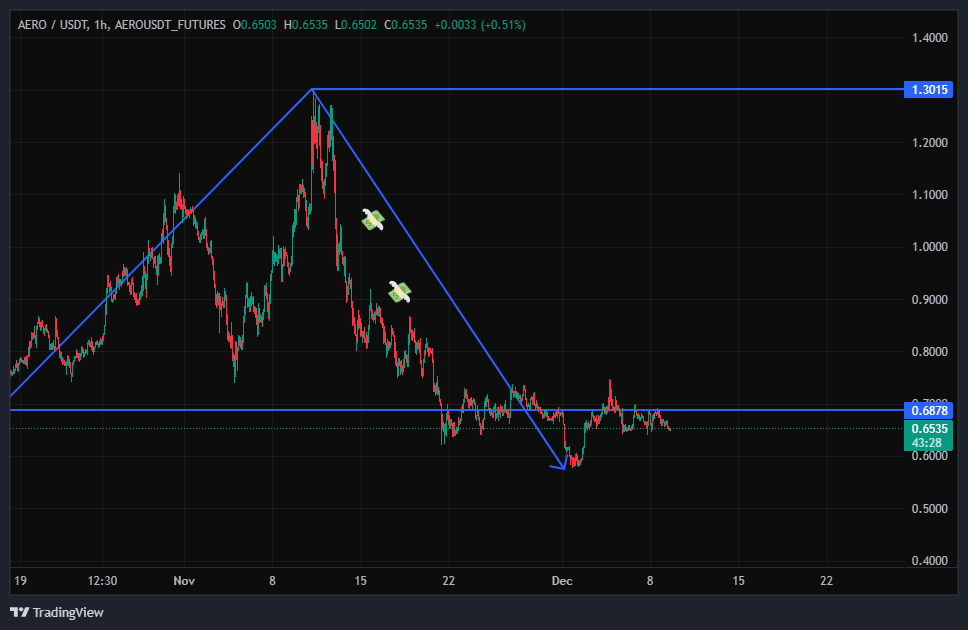The image size is (968, 630).
Task: Click the upper money-with-wings emoji icon
Action: click(x=373, y=220)
